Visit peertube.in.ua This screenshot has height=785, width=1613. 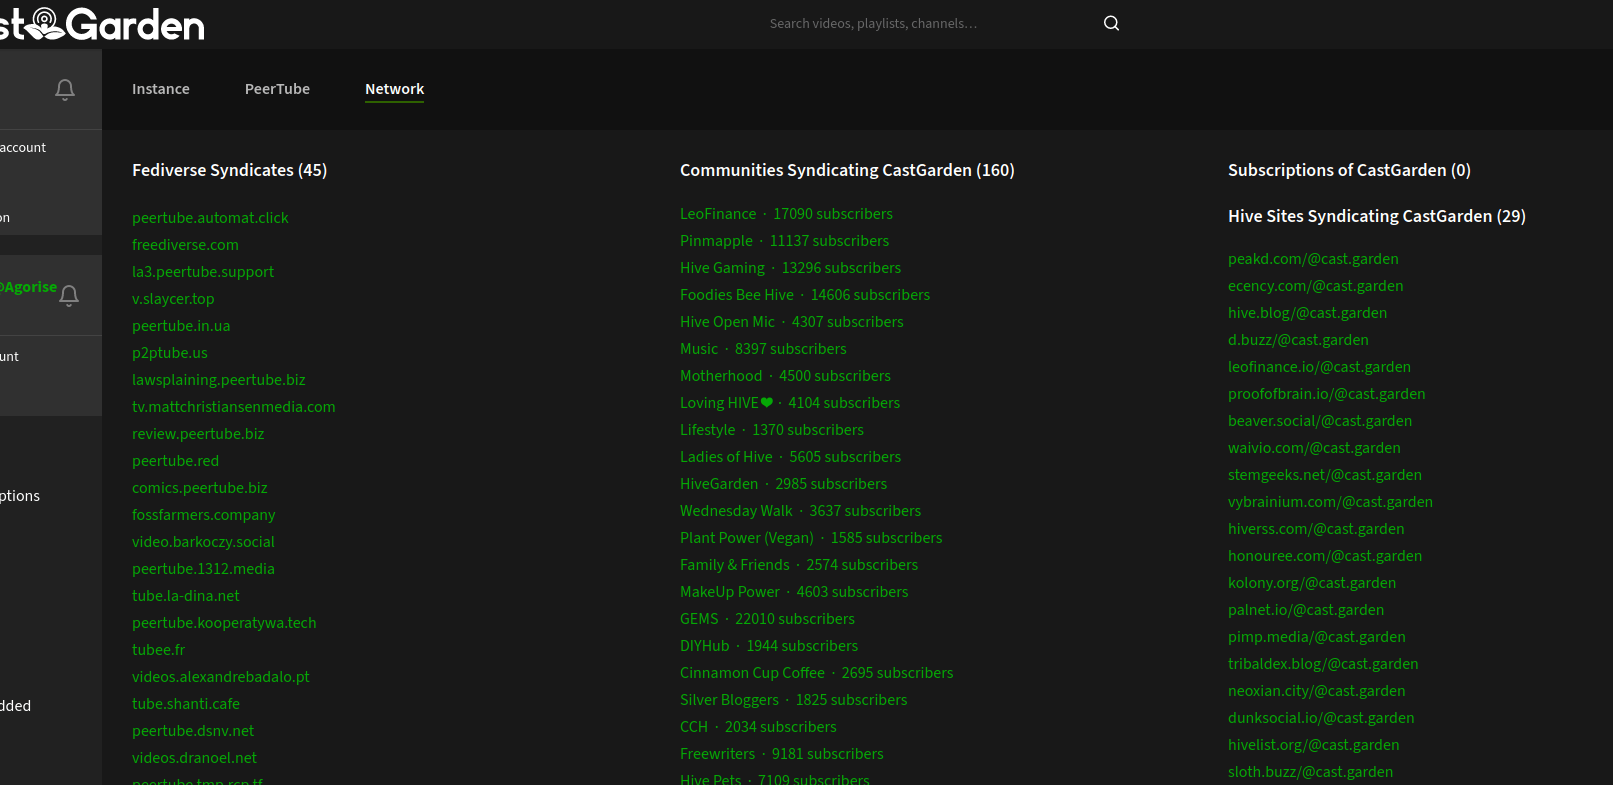pyautogui.click(x=181, y=326)
